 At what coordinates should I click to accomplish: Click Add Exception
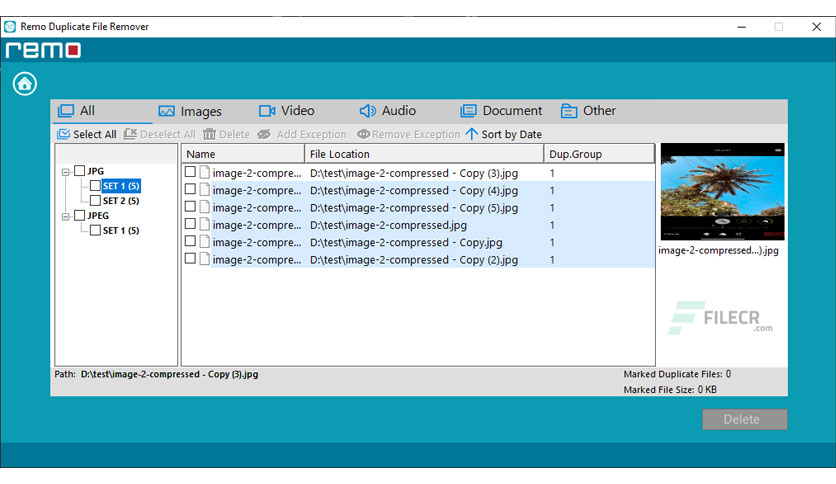click(x=302, y=134)
